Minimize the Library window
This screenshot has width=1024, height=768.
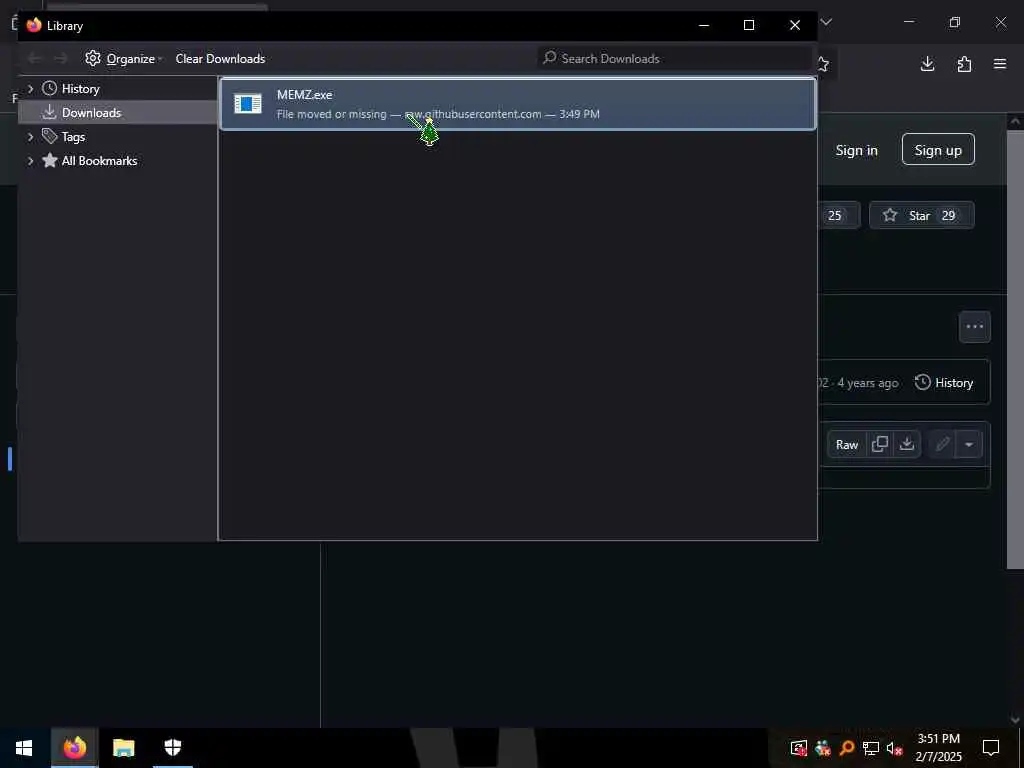[704, 25]
